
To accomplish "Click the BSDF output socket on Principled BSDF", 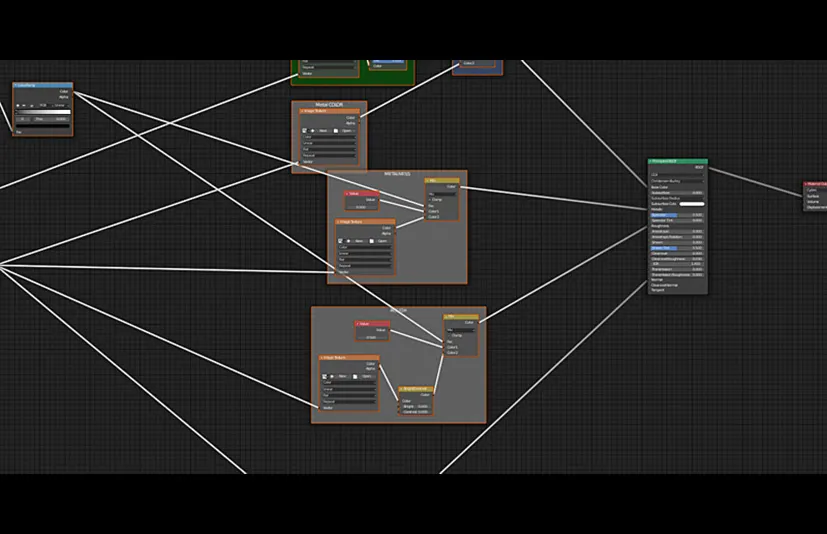I will pyautogui.click(x=708, y=167).
